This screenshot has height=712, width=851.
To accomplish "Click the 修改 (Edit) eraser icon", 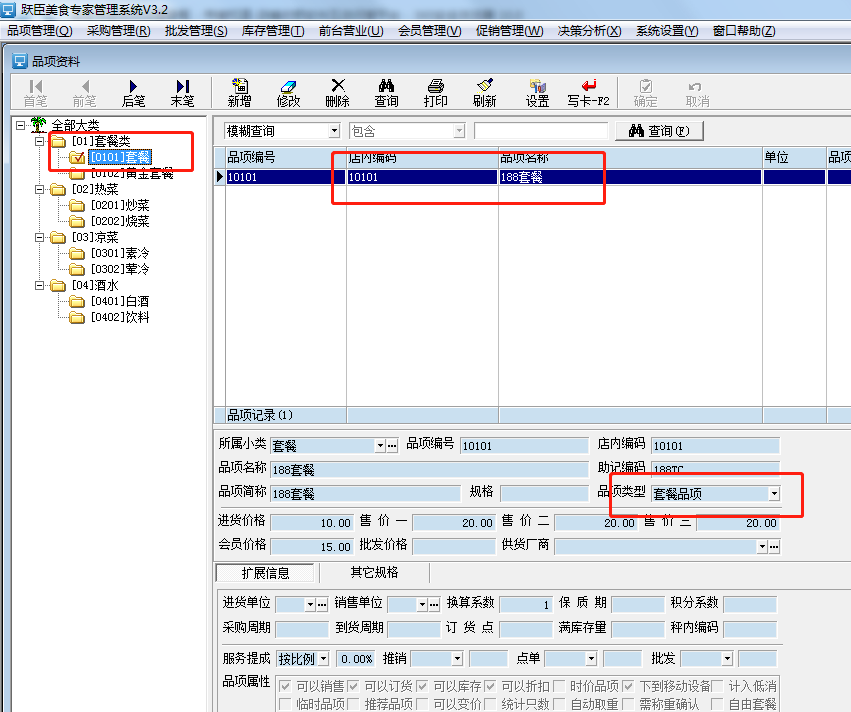I will [288, 93].
